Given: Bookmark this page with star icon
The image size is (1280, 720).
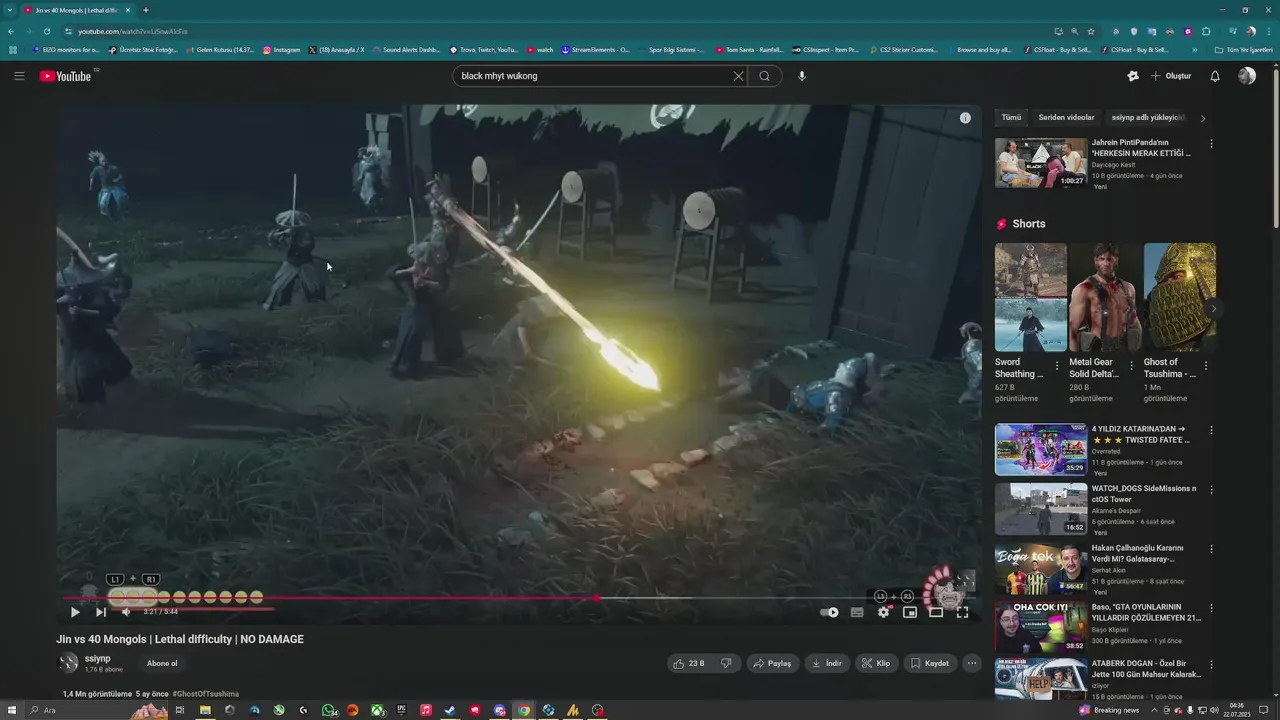Looking at the screenshot, I should pyautogui.click(x=1091, y=31).
